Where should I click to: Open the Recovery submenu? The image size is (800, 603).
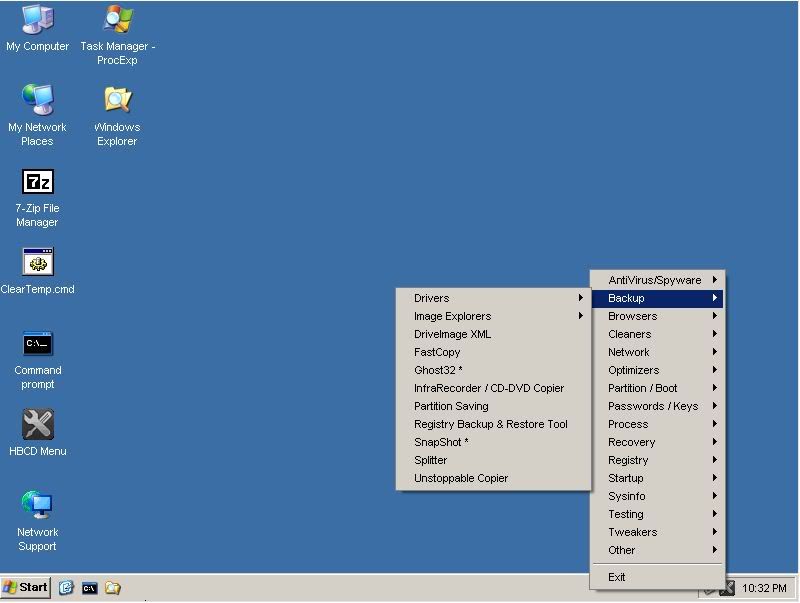pyautogui.click(x=657, y=442)
